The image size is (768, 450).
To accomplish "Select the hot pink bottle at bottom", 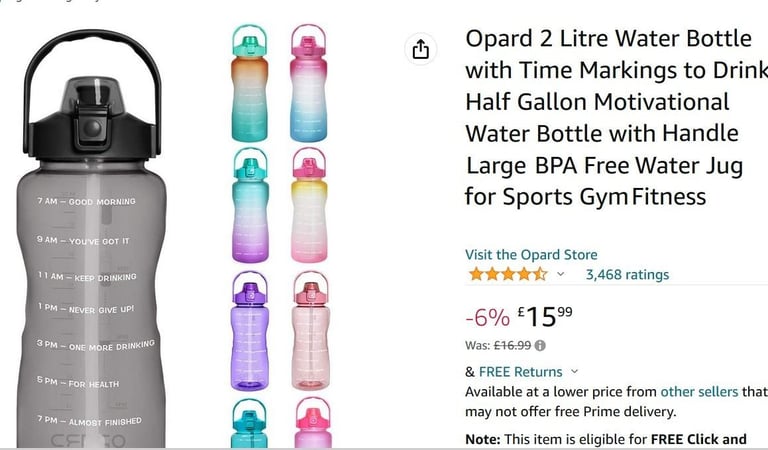I will 313,423.
